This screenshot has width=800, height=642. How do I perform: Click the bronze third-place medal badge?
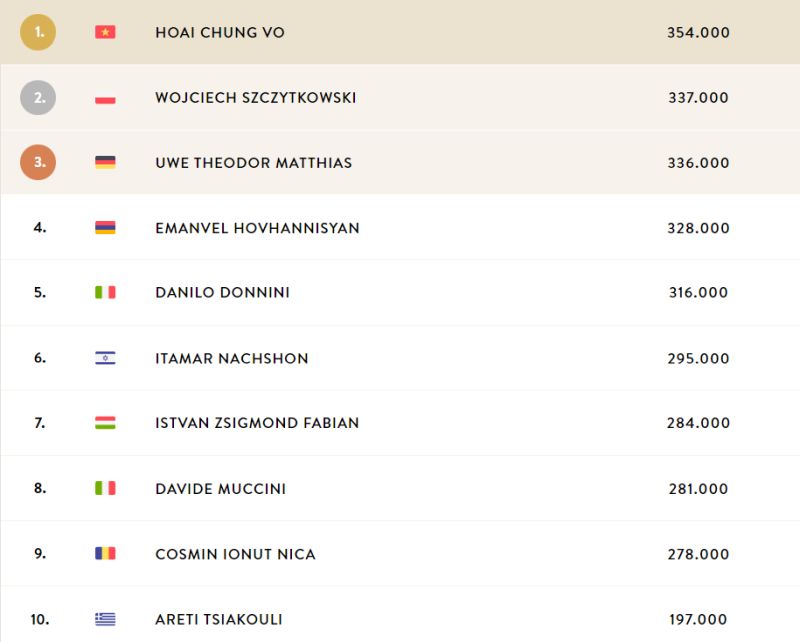click(38, 162)
